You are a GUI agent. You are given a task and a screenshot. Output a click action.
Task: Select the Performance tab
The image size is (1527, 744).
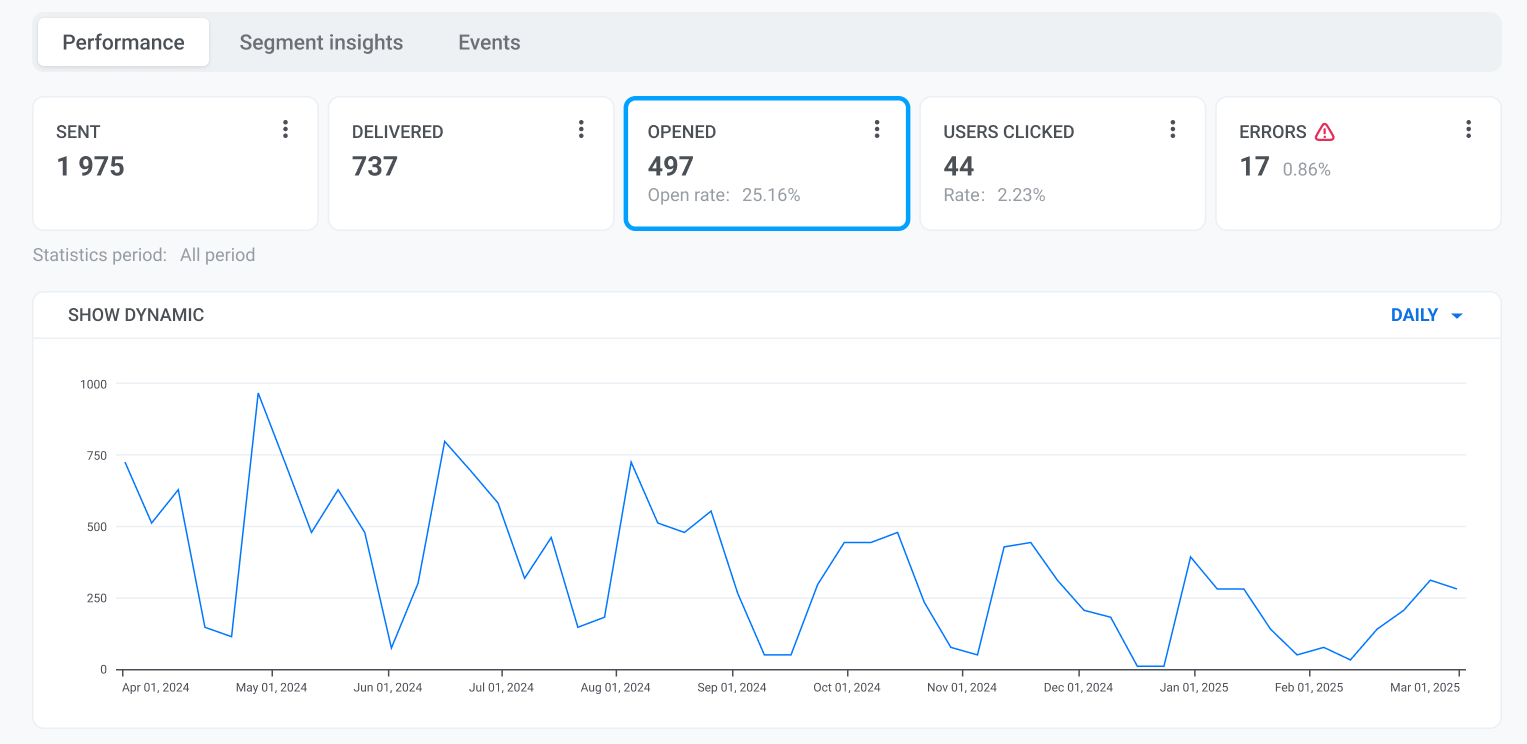click(x=123, y=42)
